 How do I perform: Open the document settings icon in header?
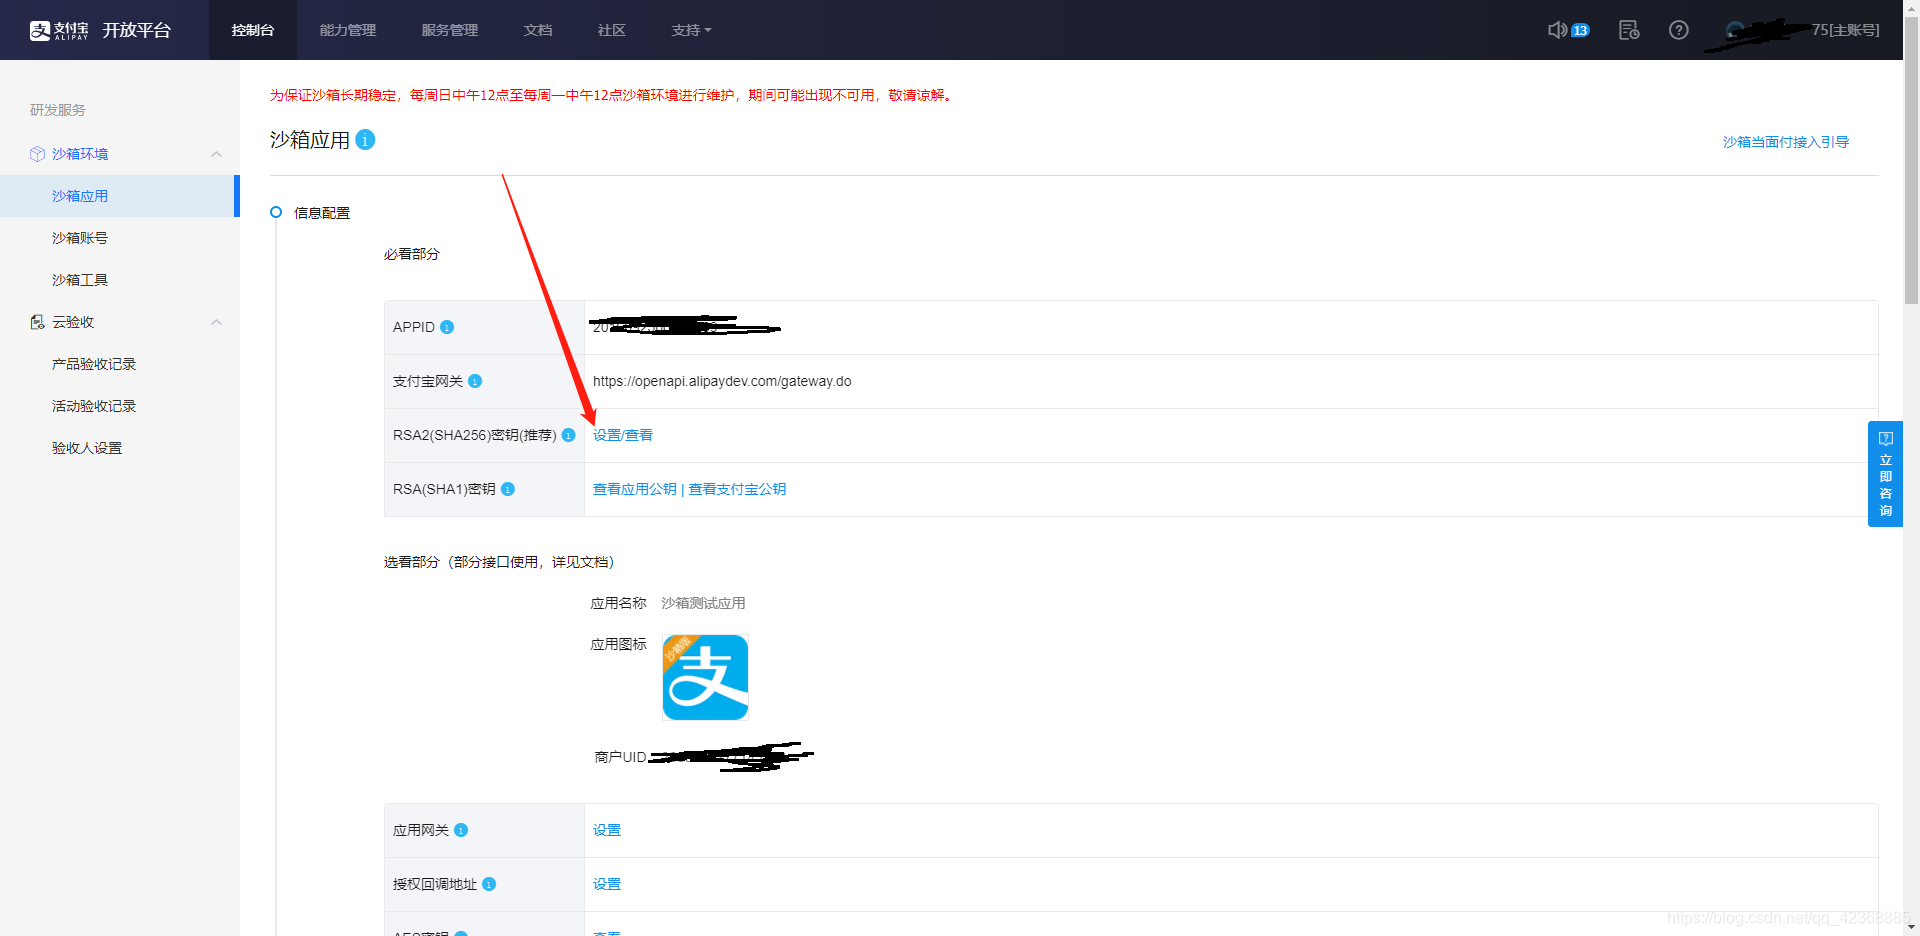1629,30
